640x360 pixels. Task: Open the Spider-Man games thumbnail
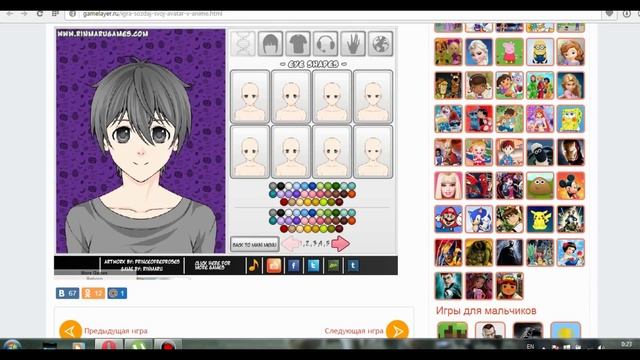coord(479,186)
